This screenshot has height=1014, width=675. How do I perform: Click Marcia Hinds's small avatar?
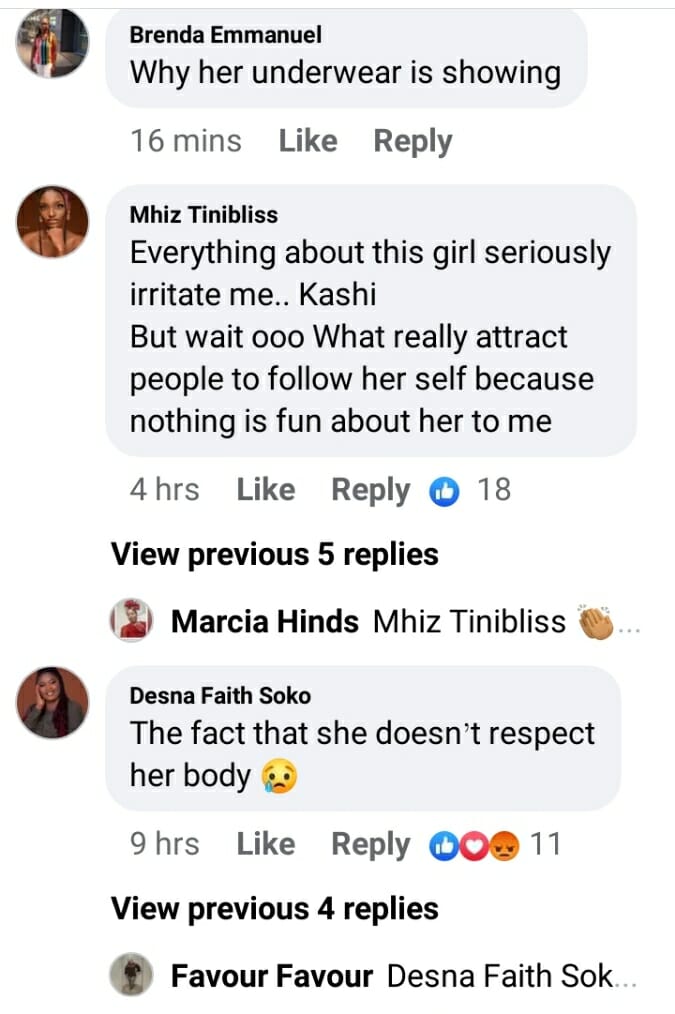coord(131,621)
